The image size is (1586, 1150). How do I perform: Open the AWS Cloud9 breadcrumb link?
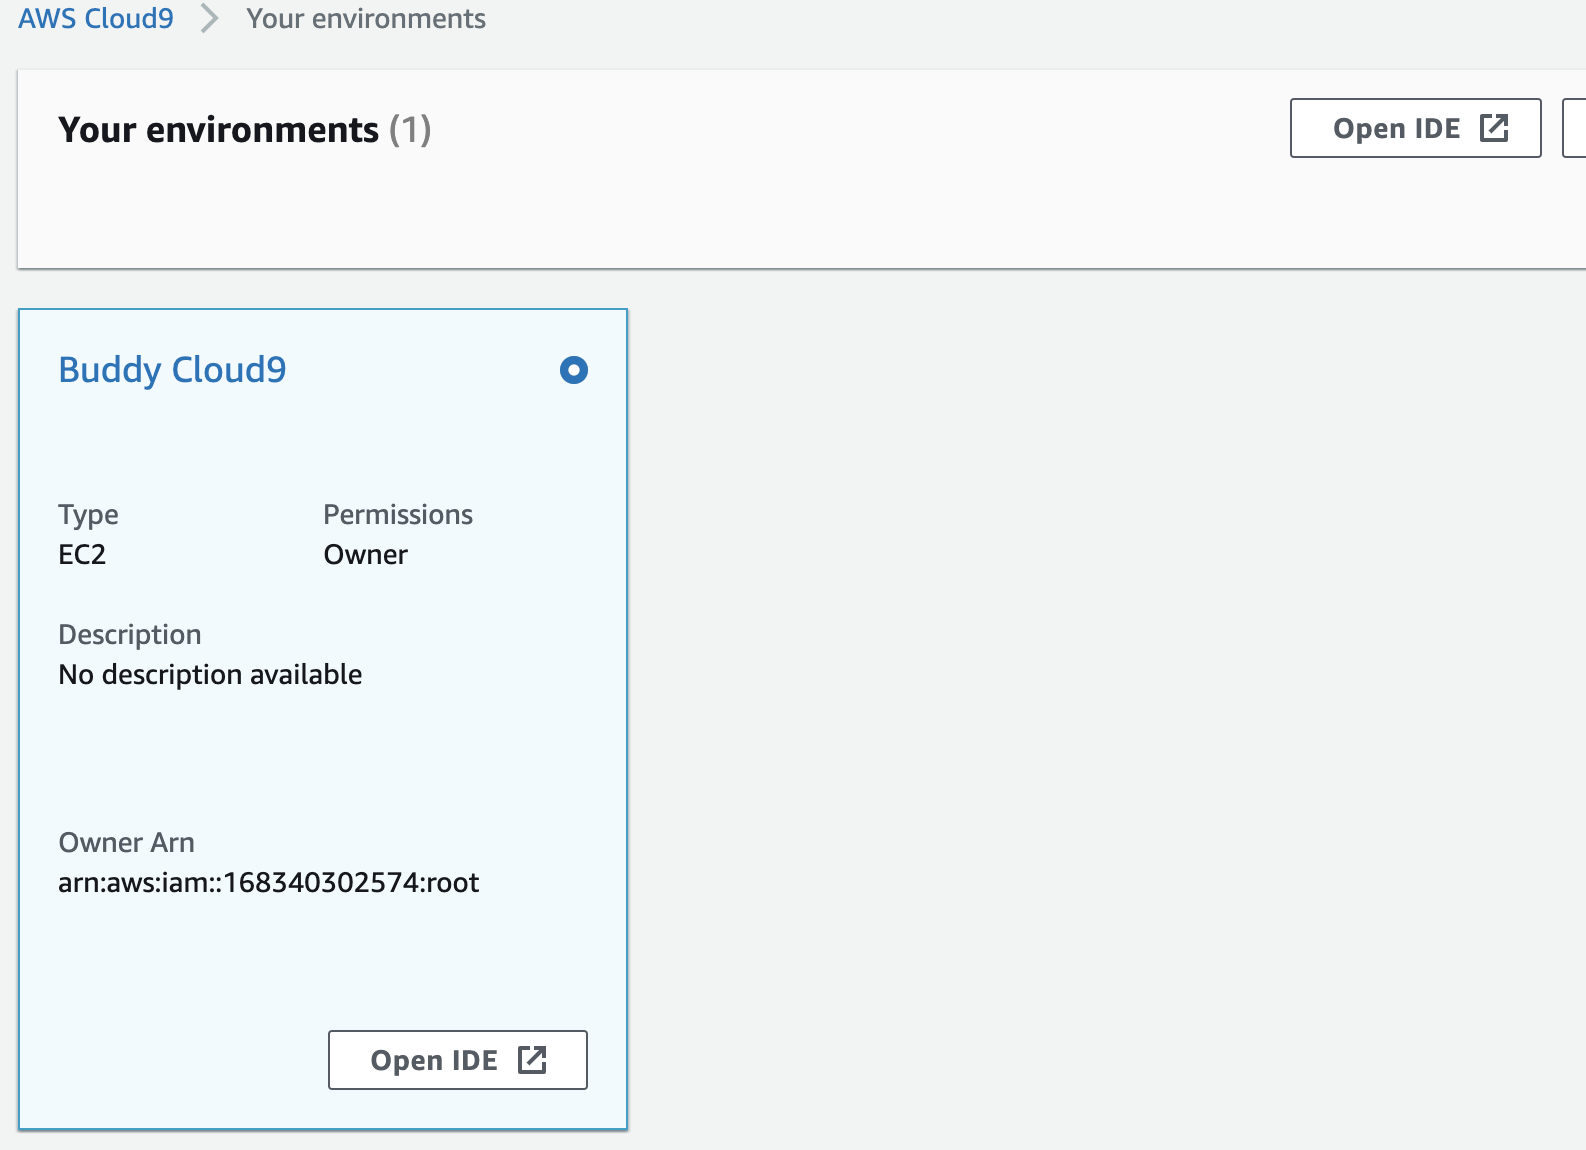tap(96, 19)
